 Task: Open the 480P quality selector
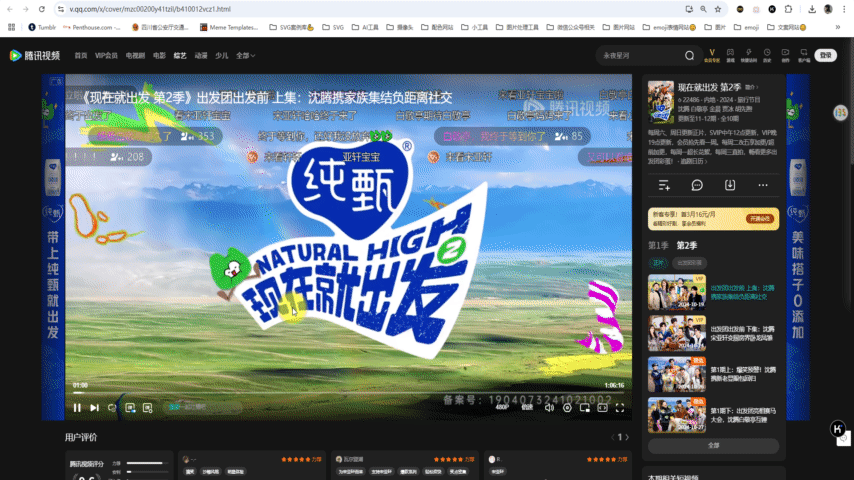click(502, 407)
